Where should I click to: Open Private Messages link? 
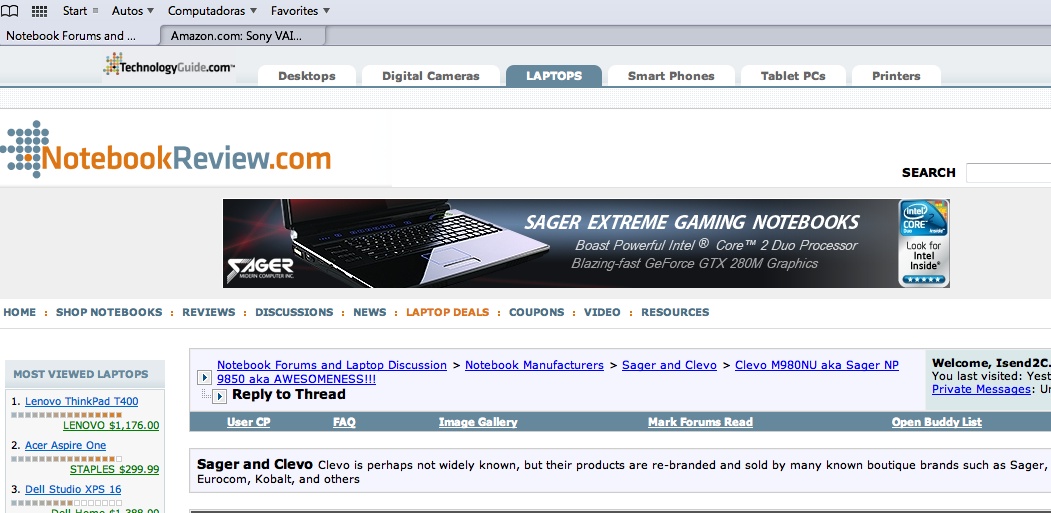click(x=981, y=389)
